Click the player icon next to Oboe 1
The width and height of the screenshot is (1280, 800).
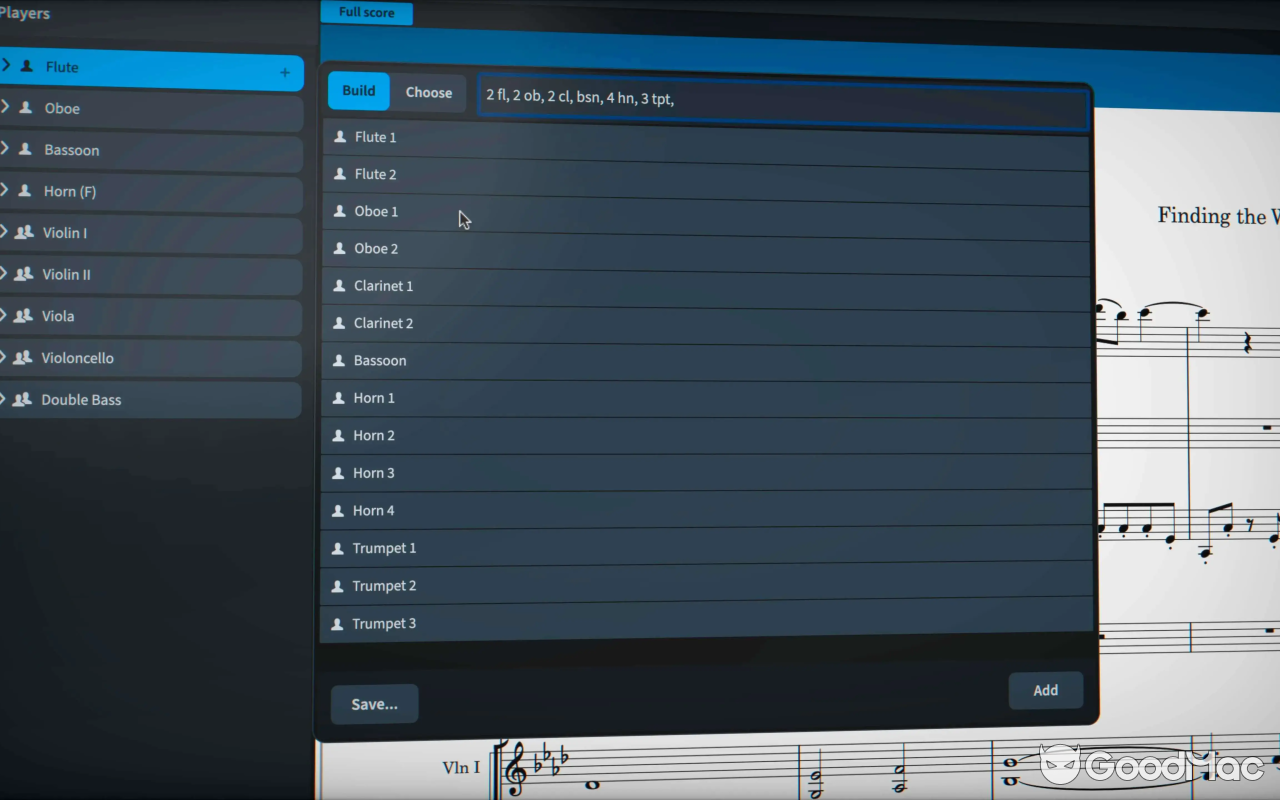pos(337,211)
